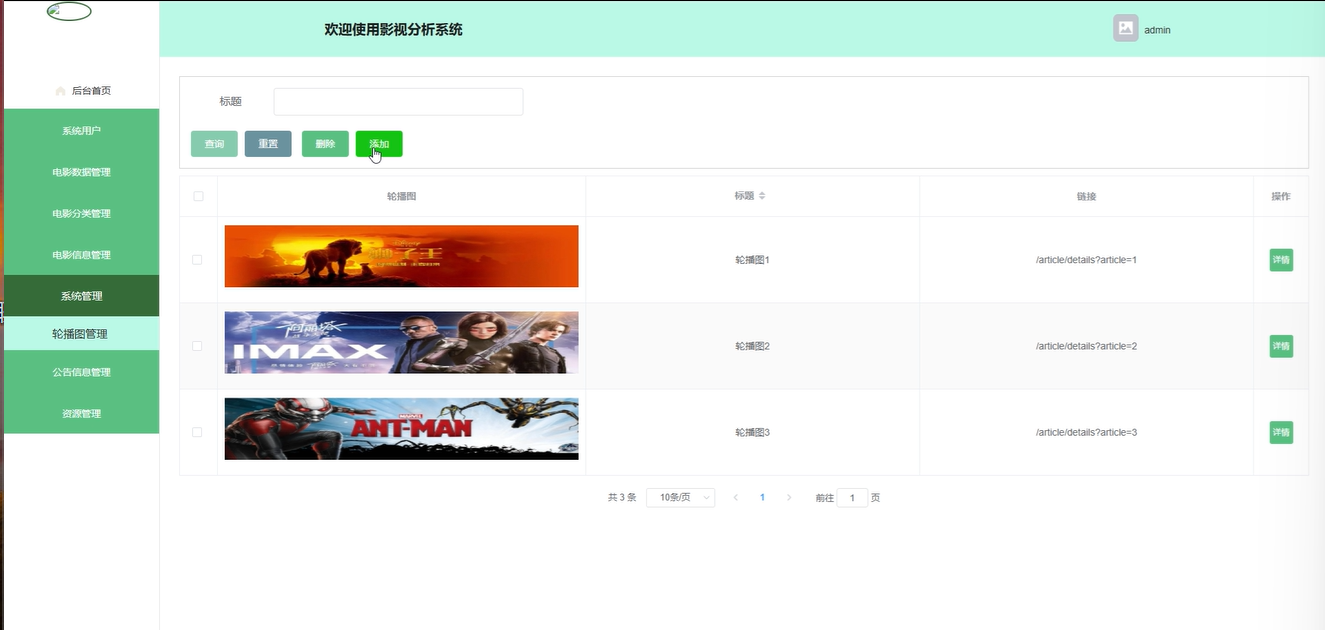1325x630 pixels.
Task: Expand 电影分类管理 menu
Action: pyautogui.click(x=81, y=213)
